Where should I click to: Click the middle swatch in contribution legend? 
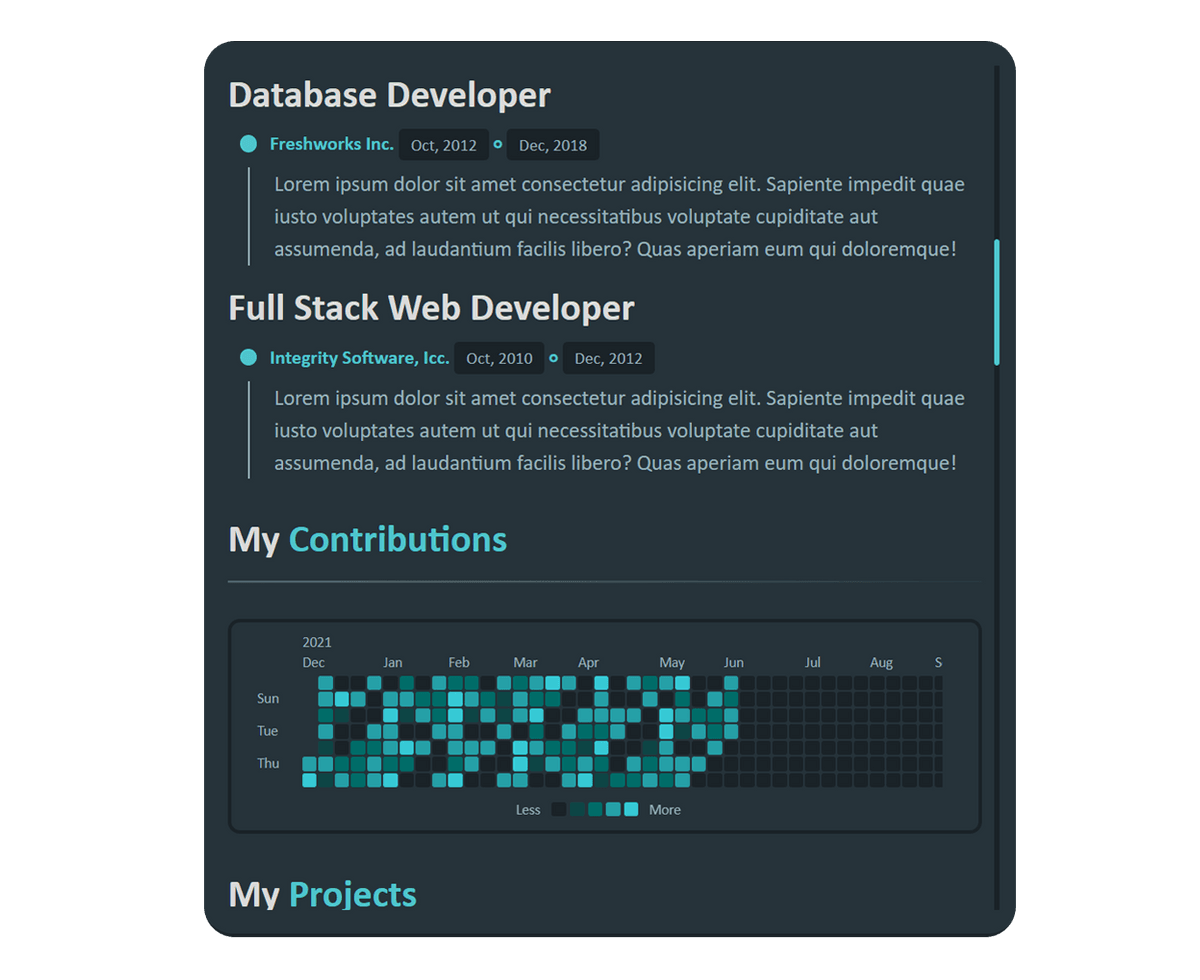[x=595, y=810]
